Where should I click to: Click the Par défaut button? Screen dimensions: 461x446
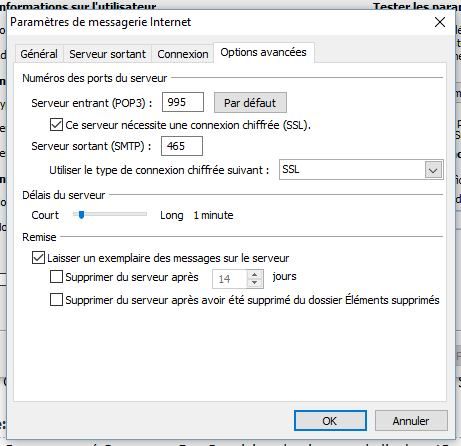tap(250, 103)
